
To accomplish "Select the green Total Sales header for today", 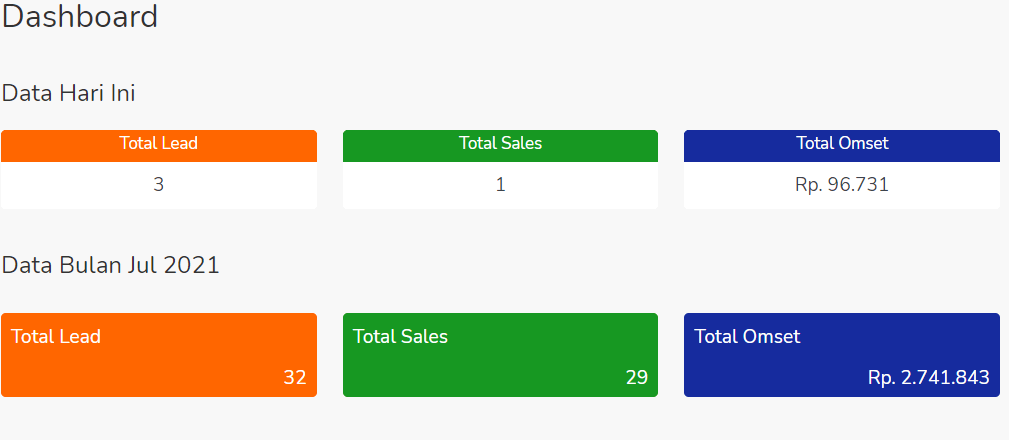I will (x=500, y=144).
